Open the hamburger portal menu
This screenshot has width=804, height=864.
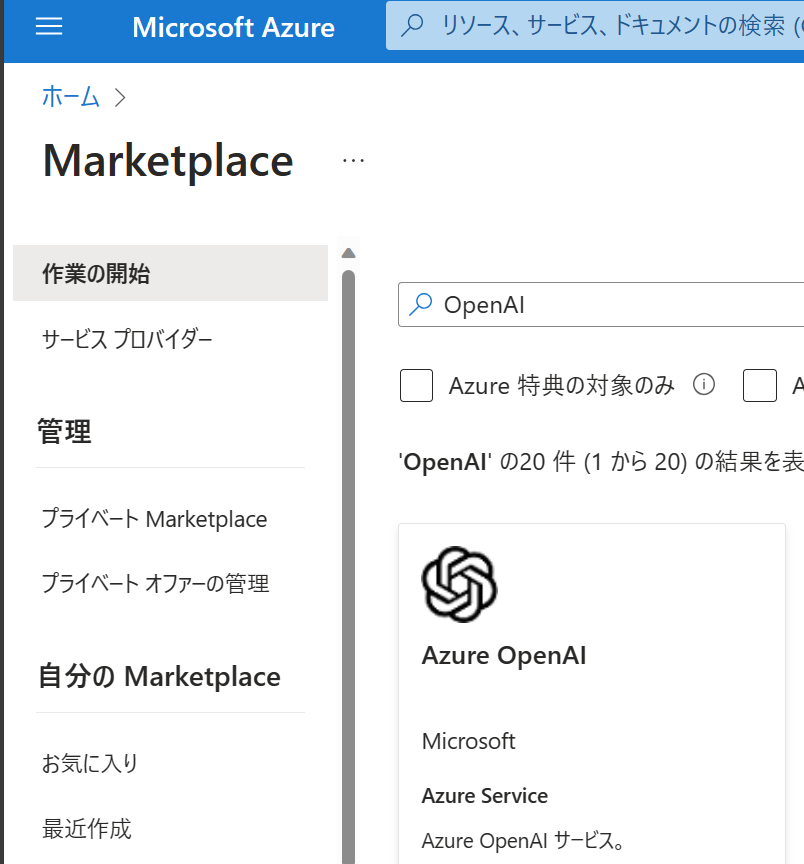click(49, 26)
